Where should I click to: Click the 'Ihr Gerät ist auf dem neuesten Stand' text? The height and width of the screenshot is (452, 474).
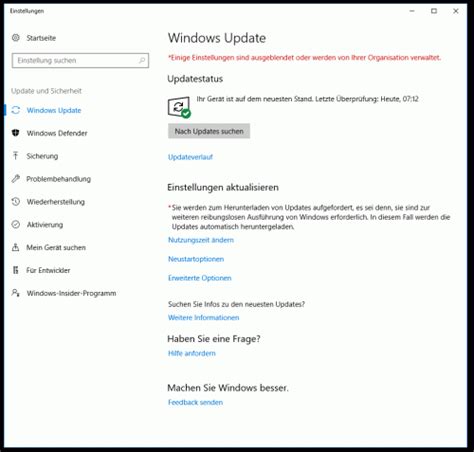pyautogui.click(x=255, y=99)
